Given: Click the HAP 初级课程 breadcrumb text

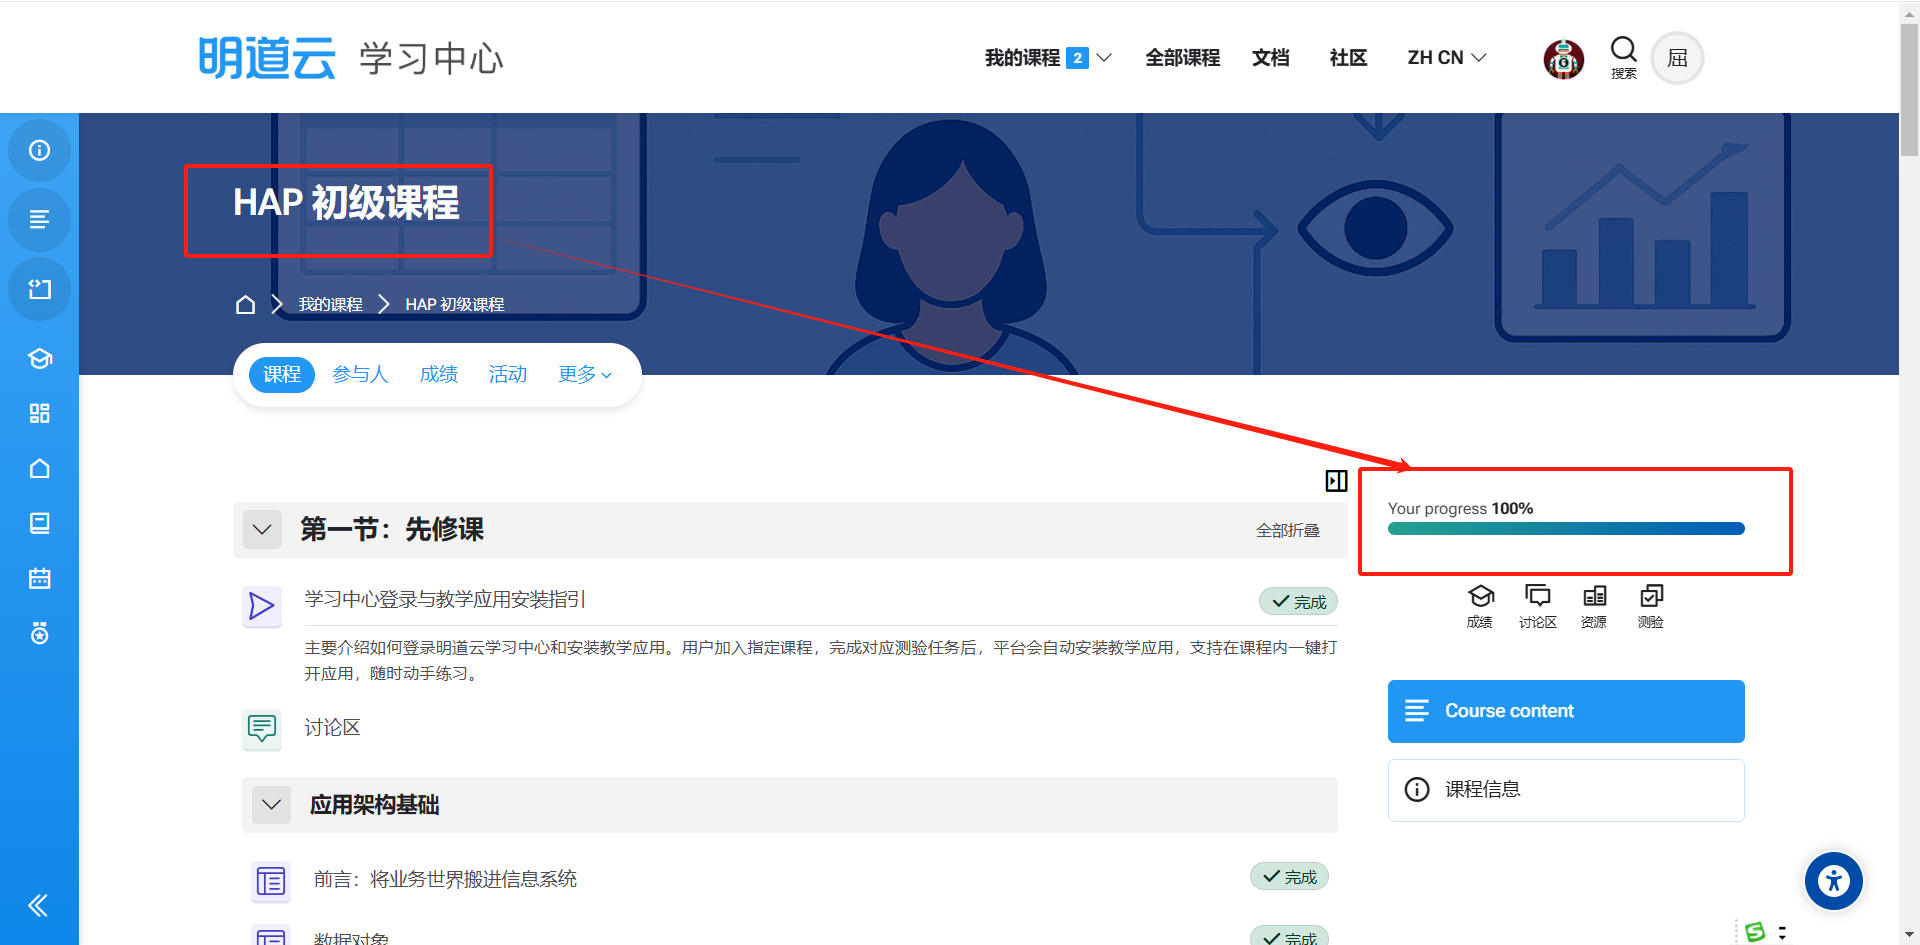Looking at the screenshot, I should coord(455,304).
